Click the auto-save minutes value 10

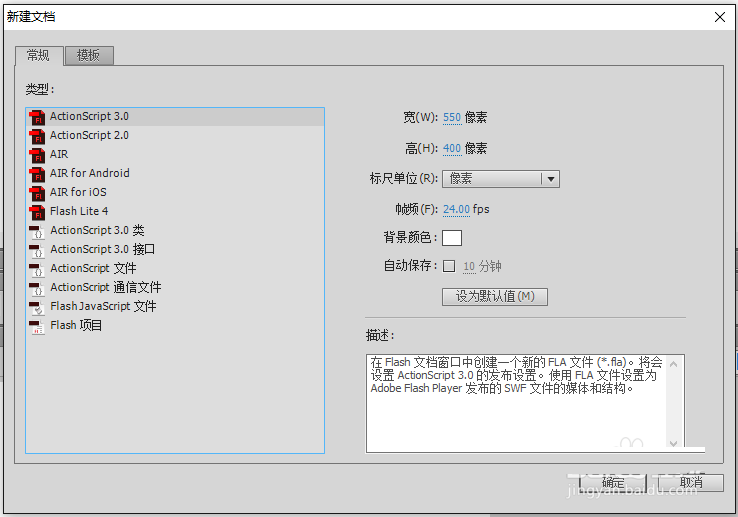[469, 267]
